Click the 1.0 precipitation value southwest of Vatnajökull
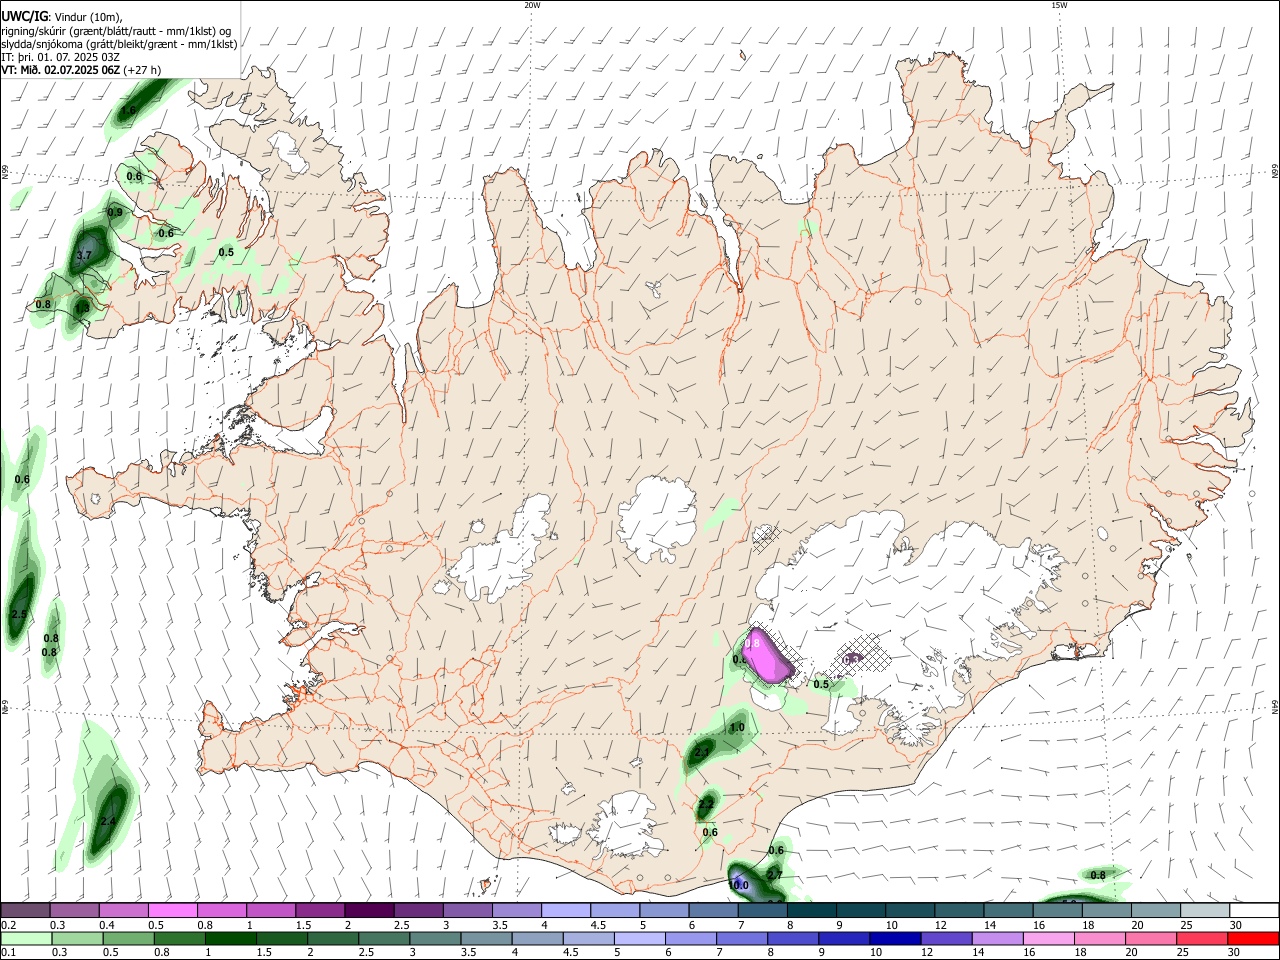Image resolution: width=1280 pixels, height=960 pixels. pos(737,728)
